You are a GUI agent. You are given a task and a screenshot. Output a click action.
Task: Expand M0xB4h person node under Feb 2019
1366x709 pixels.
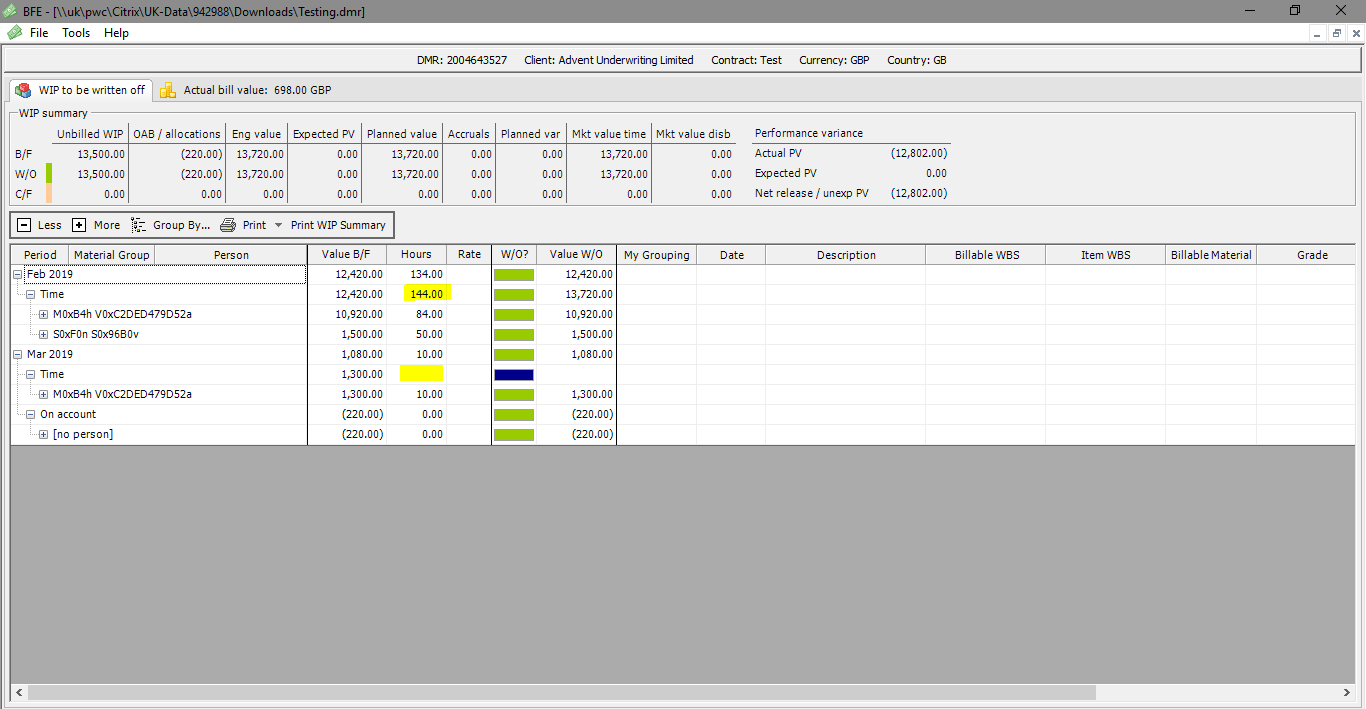point(44,314)
